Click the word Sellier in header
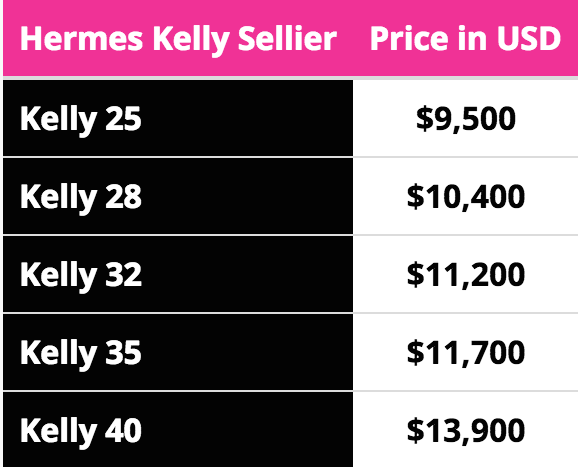The height and width of the screenshot is (467, 578). 287,38
